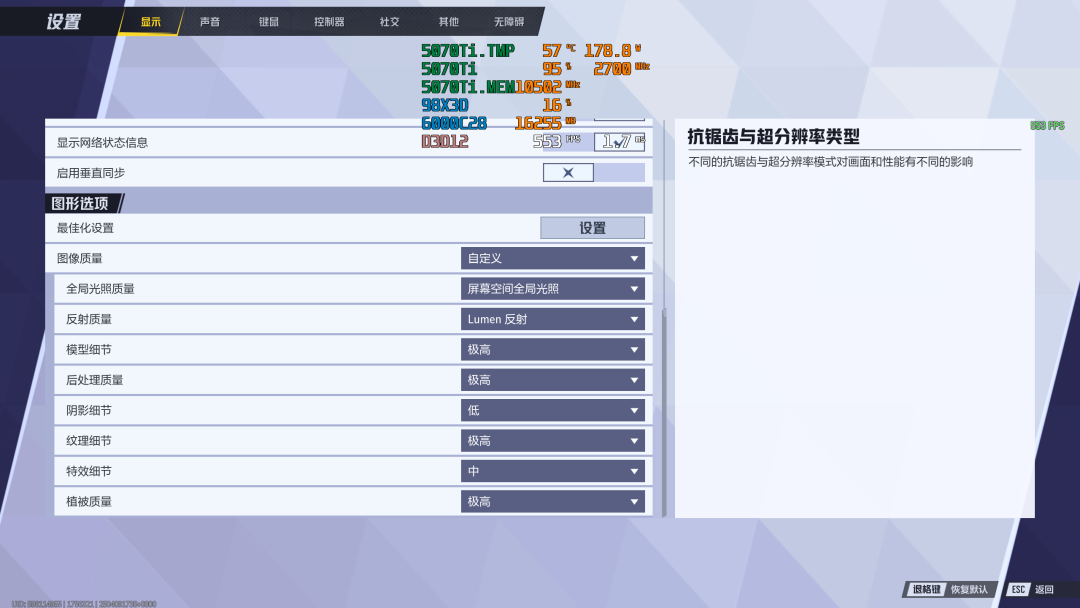This screenshot has width=1080, height=608.
Task: Click the 模型细节 row label
Action: [x=89, y=349]
